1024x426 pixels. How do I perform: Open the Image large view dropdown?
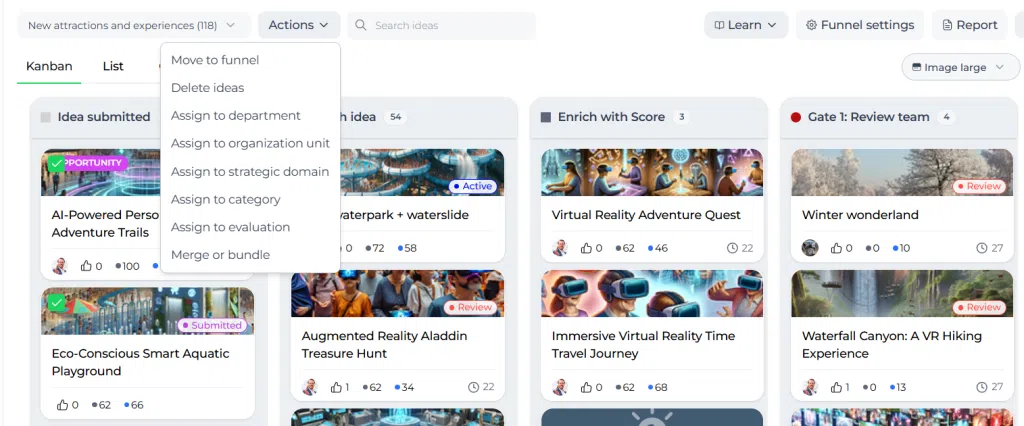click(961, 67)
